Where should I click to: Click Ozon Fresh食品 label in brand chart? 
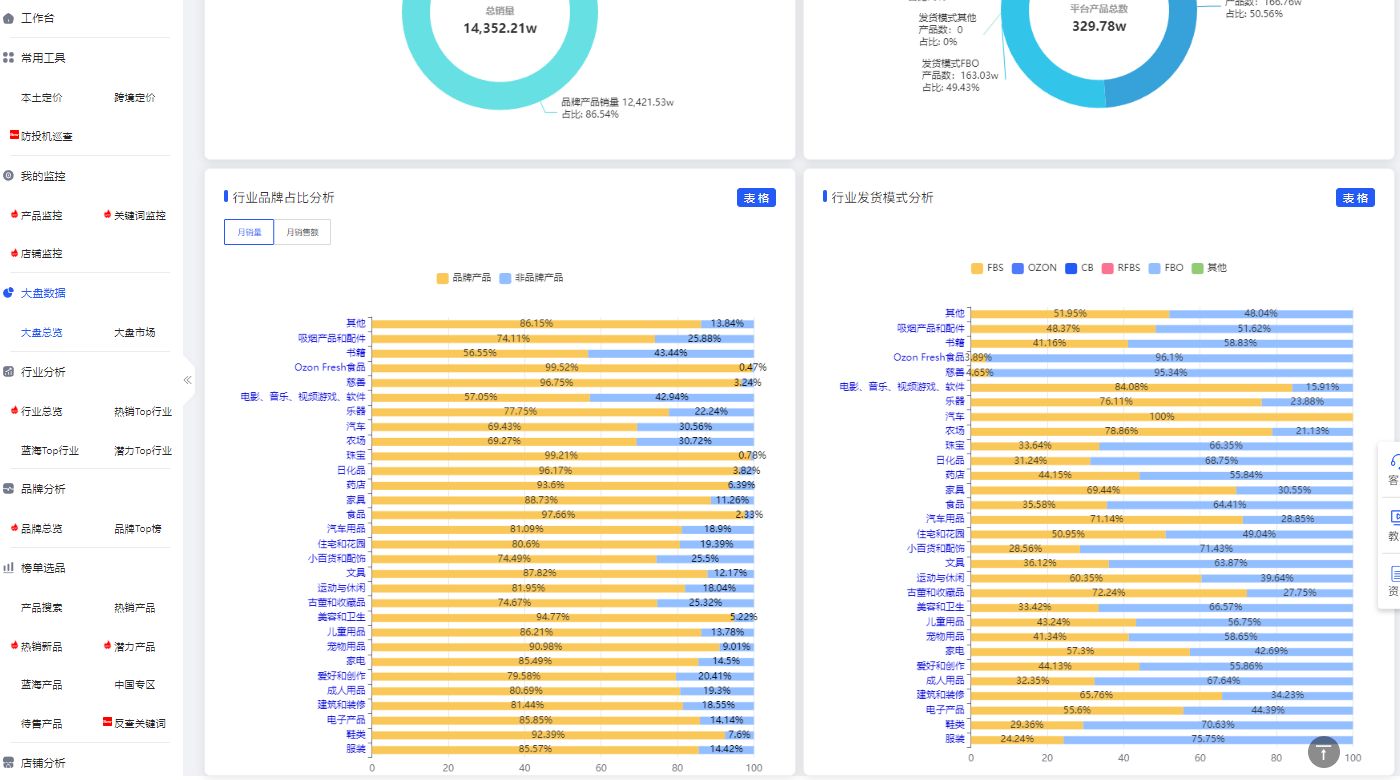pos(330,367)
